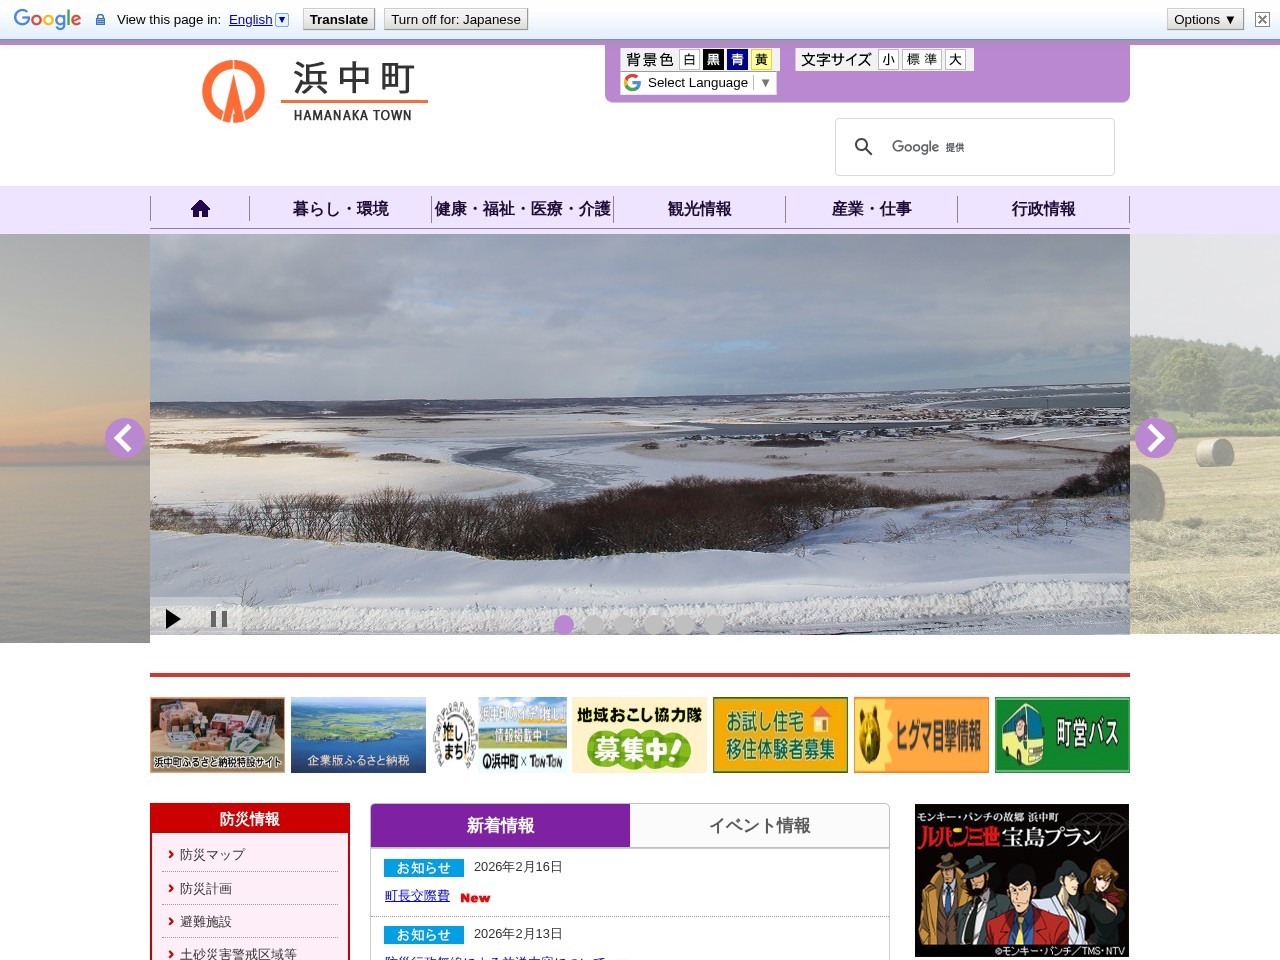
Task: Set font size to large (大)
Action: click(x=956, y=60)
